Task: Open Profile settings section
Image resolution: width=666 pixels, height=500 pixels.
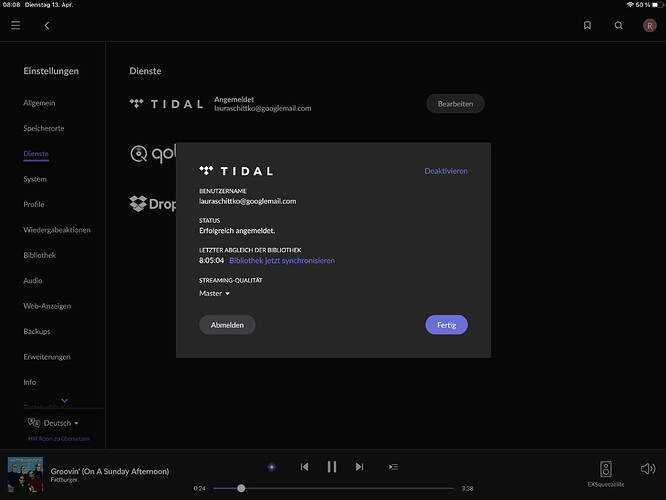Action: (34, 204)
